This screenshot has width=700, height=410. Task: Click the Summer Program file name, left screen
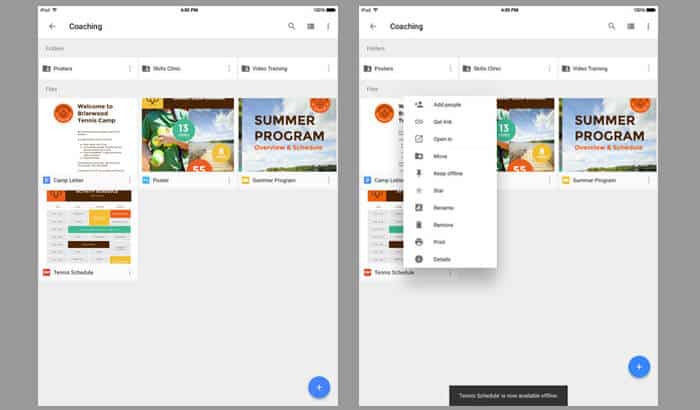click(x=274, y=180)
